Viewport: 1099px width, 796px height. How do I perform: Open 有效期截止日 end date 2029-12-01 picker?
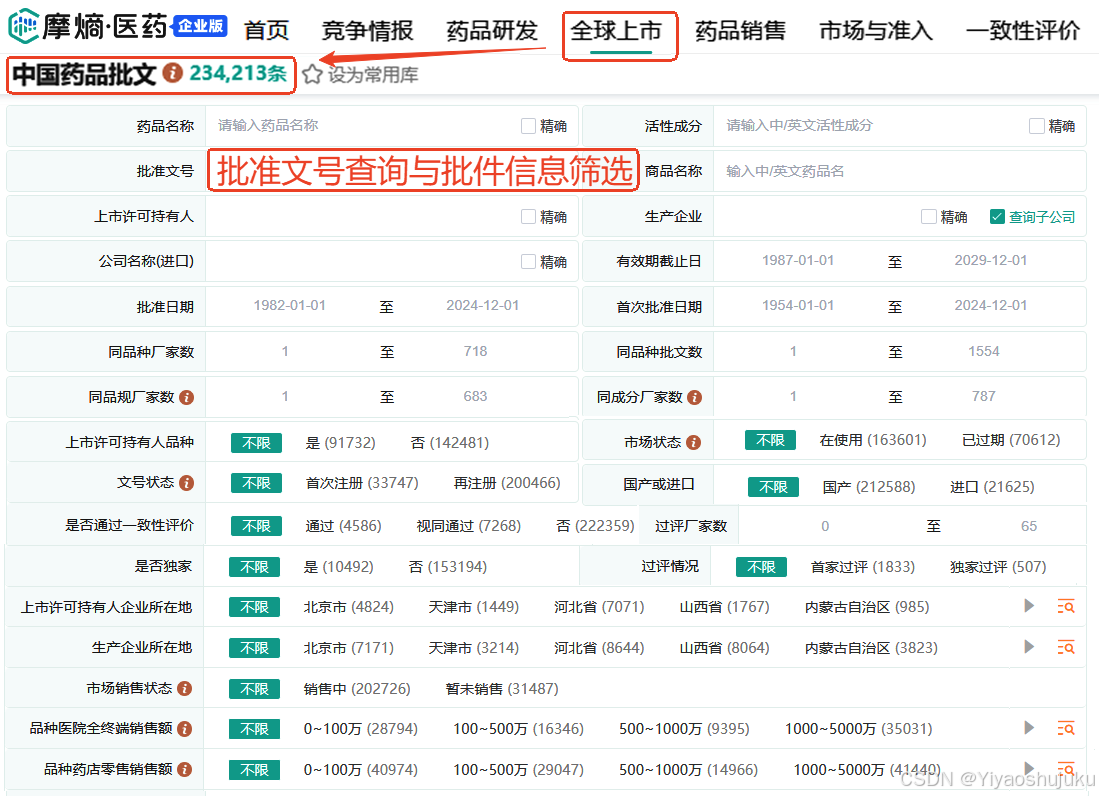click(x=990, y=261)
